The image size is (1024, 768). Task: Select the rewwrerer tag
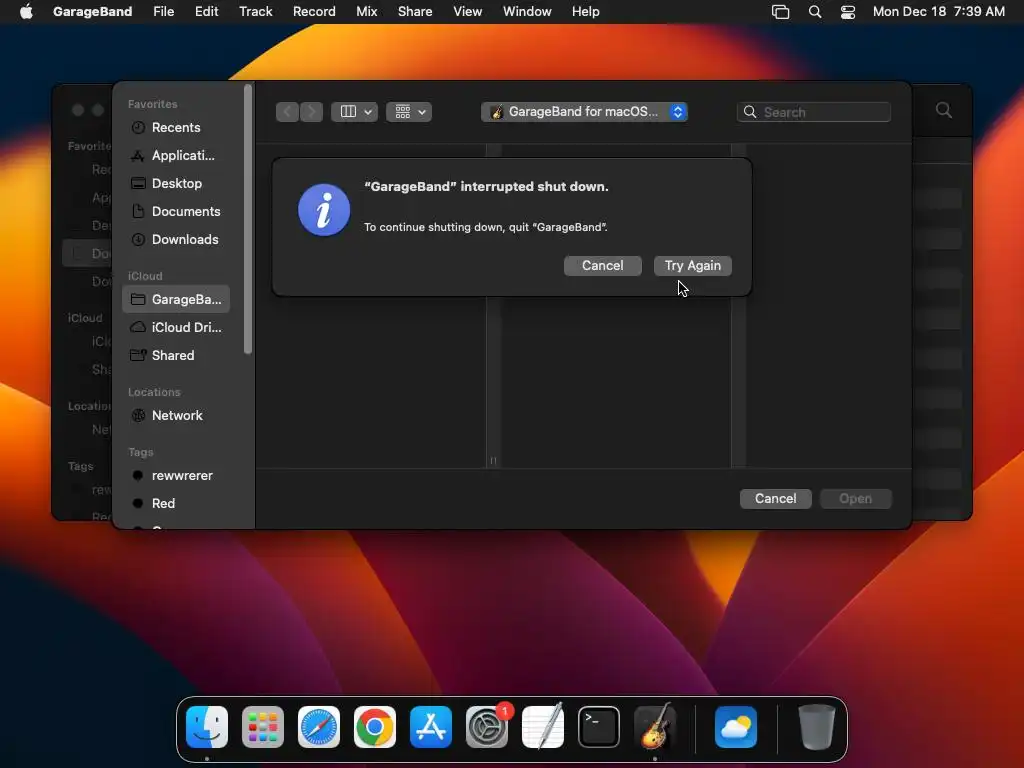176,475
